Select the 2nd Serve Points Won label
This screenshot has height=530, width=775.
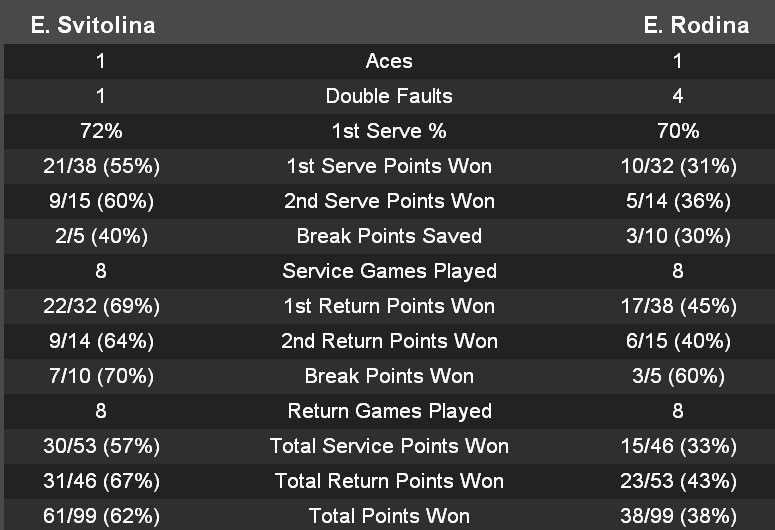389,201
